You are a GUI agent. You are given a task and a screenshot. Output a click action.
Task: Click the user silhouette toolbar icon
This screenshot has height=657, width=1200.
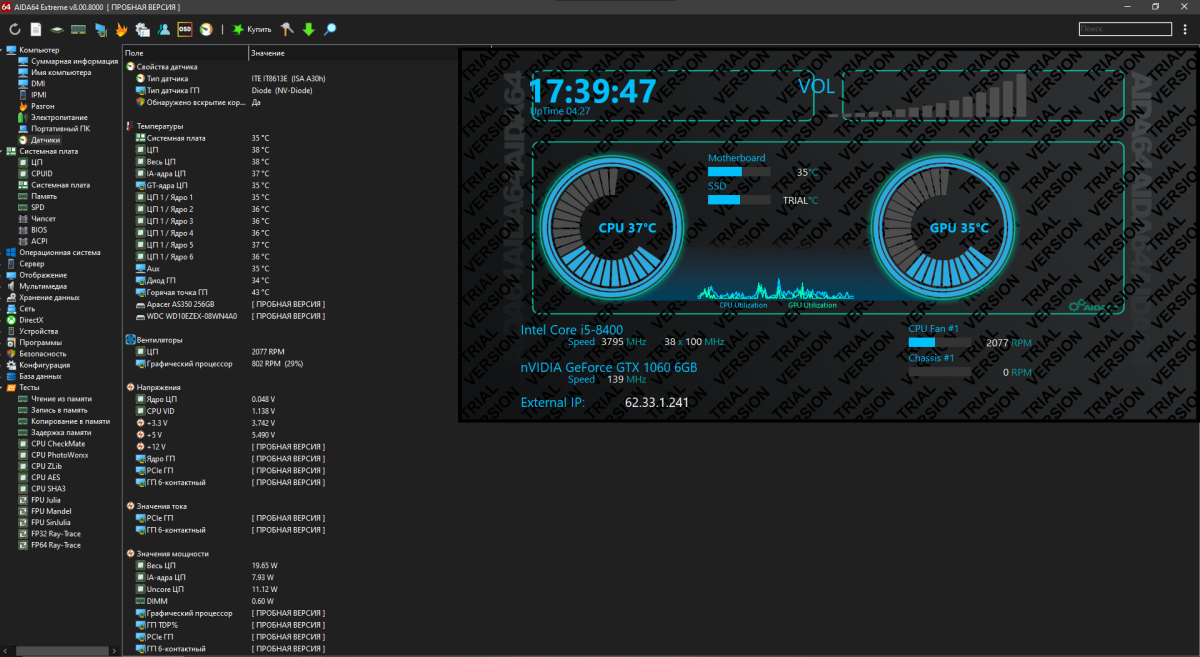(x=163, y=29)
